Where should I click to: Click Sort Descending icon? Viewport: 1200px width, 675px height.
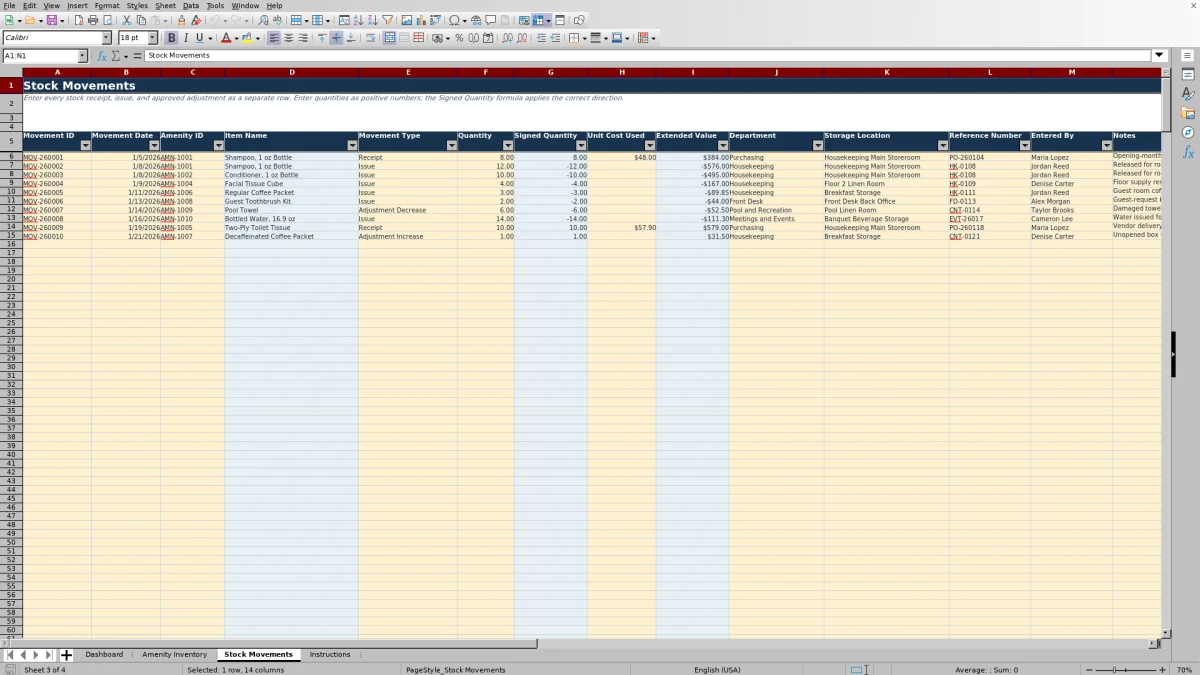(372, 20)
